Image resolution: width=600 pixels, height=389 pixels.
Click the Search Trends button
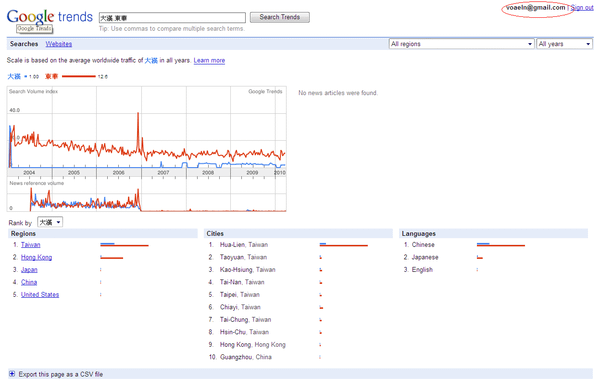pos(280,17)
